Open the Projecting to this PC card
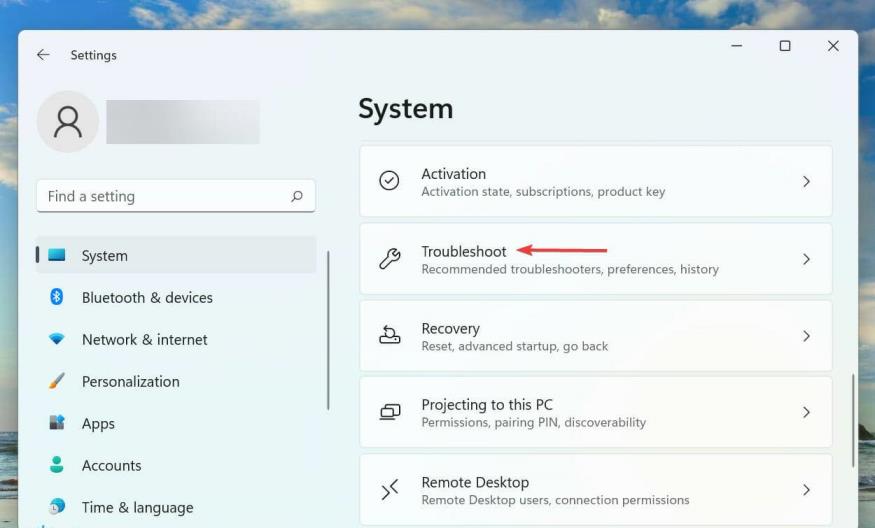The image size is (875, 528). (x=596, y=412)
